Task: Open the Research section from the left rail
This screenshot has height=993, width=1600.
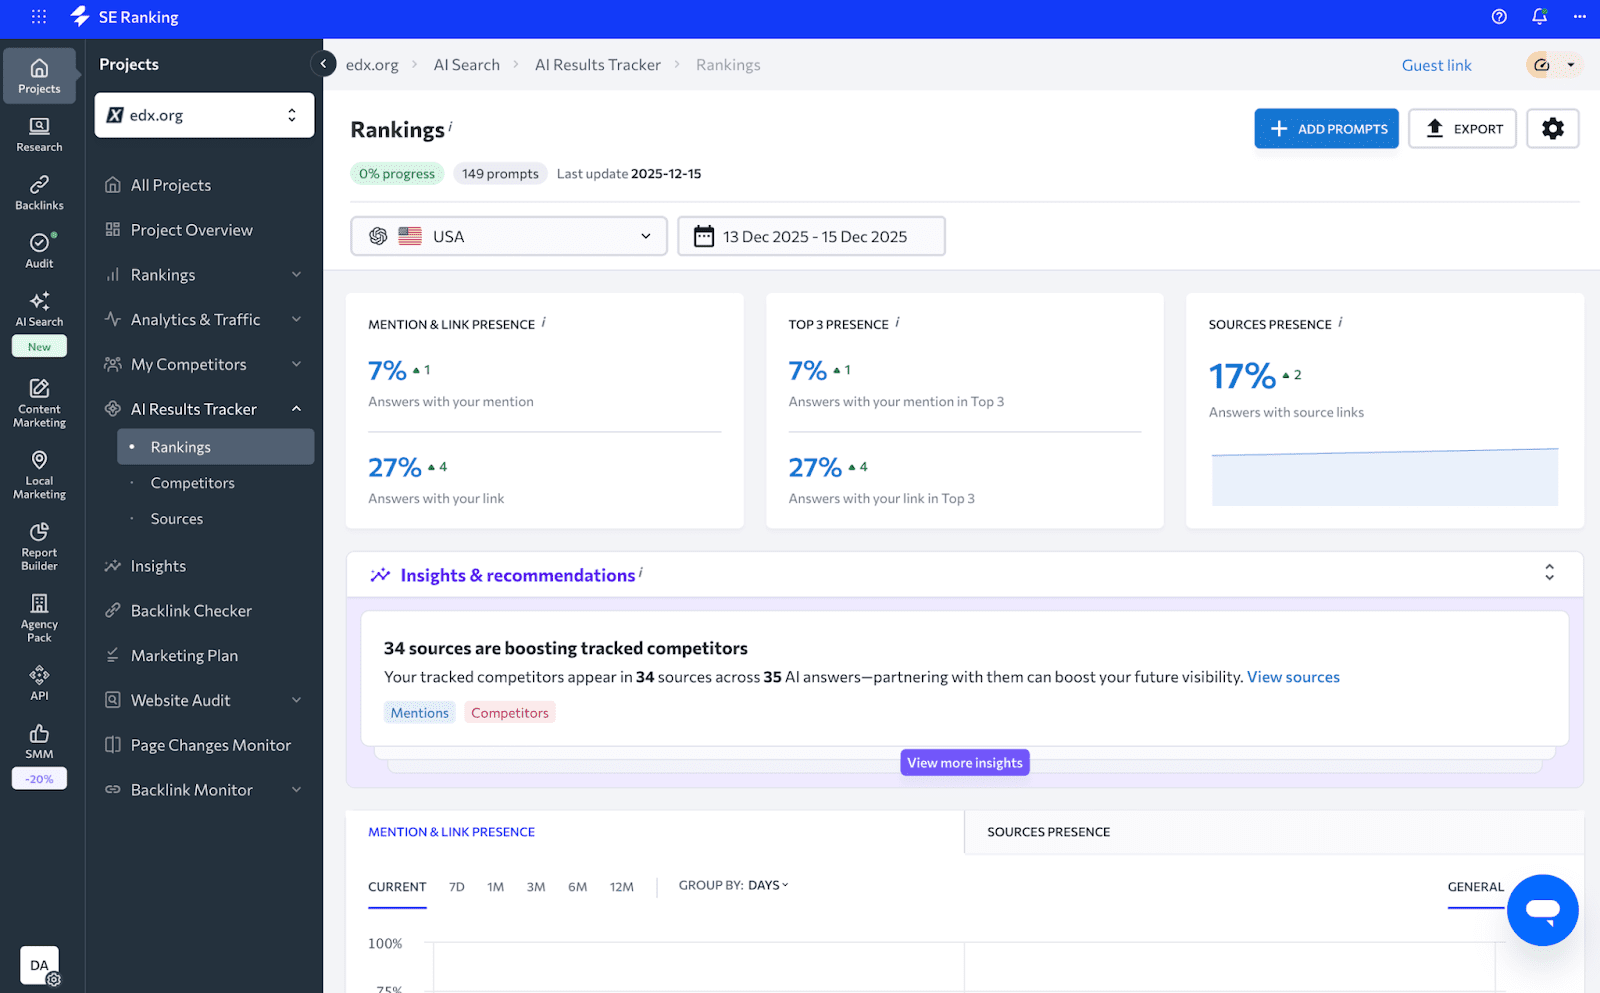Action: pyautogui.click(x=39, y=135)
